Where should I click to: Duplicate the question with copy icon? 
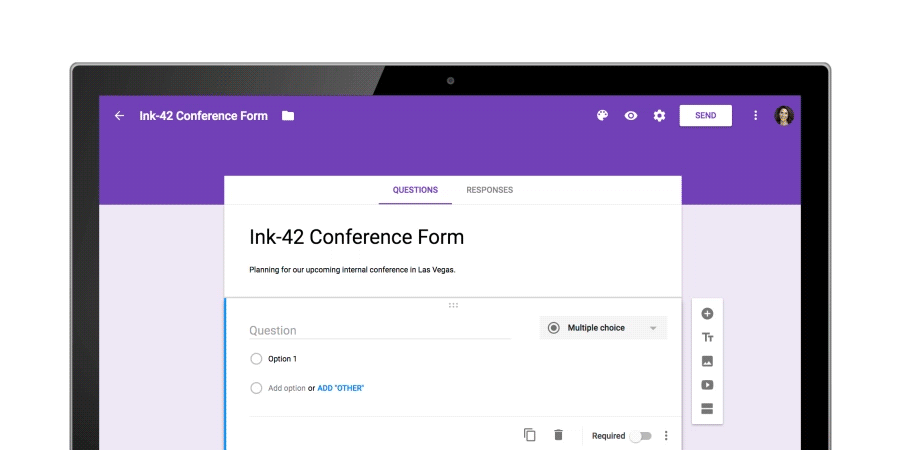(530, 435)
